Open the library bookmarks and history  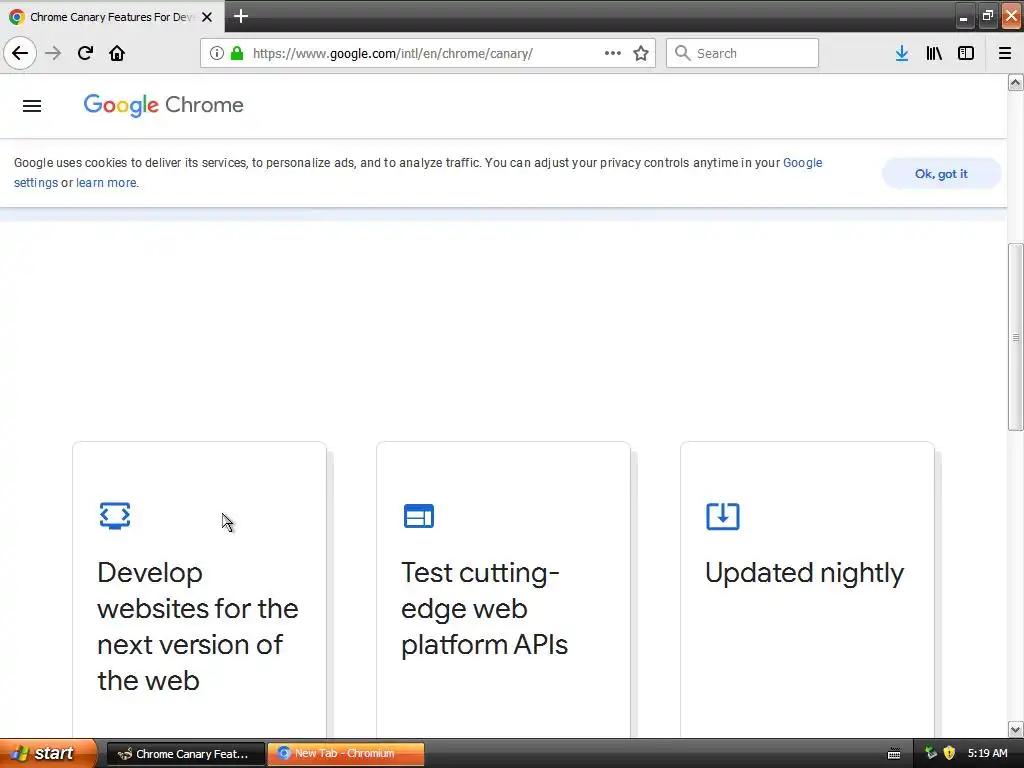pos(934,53)
